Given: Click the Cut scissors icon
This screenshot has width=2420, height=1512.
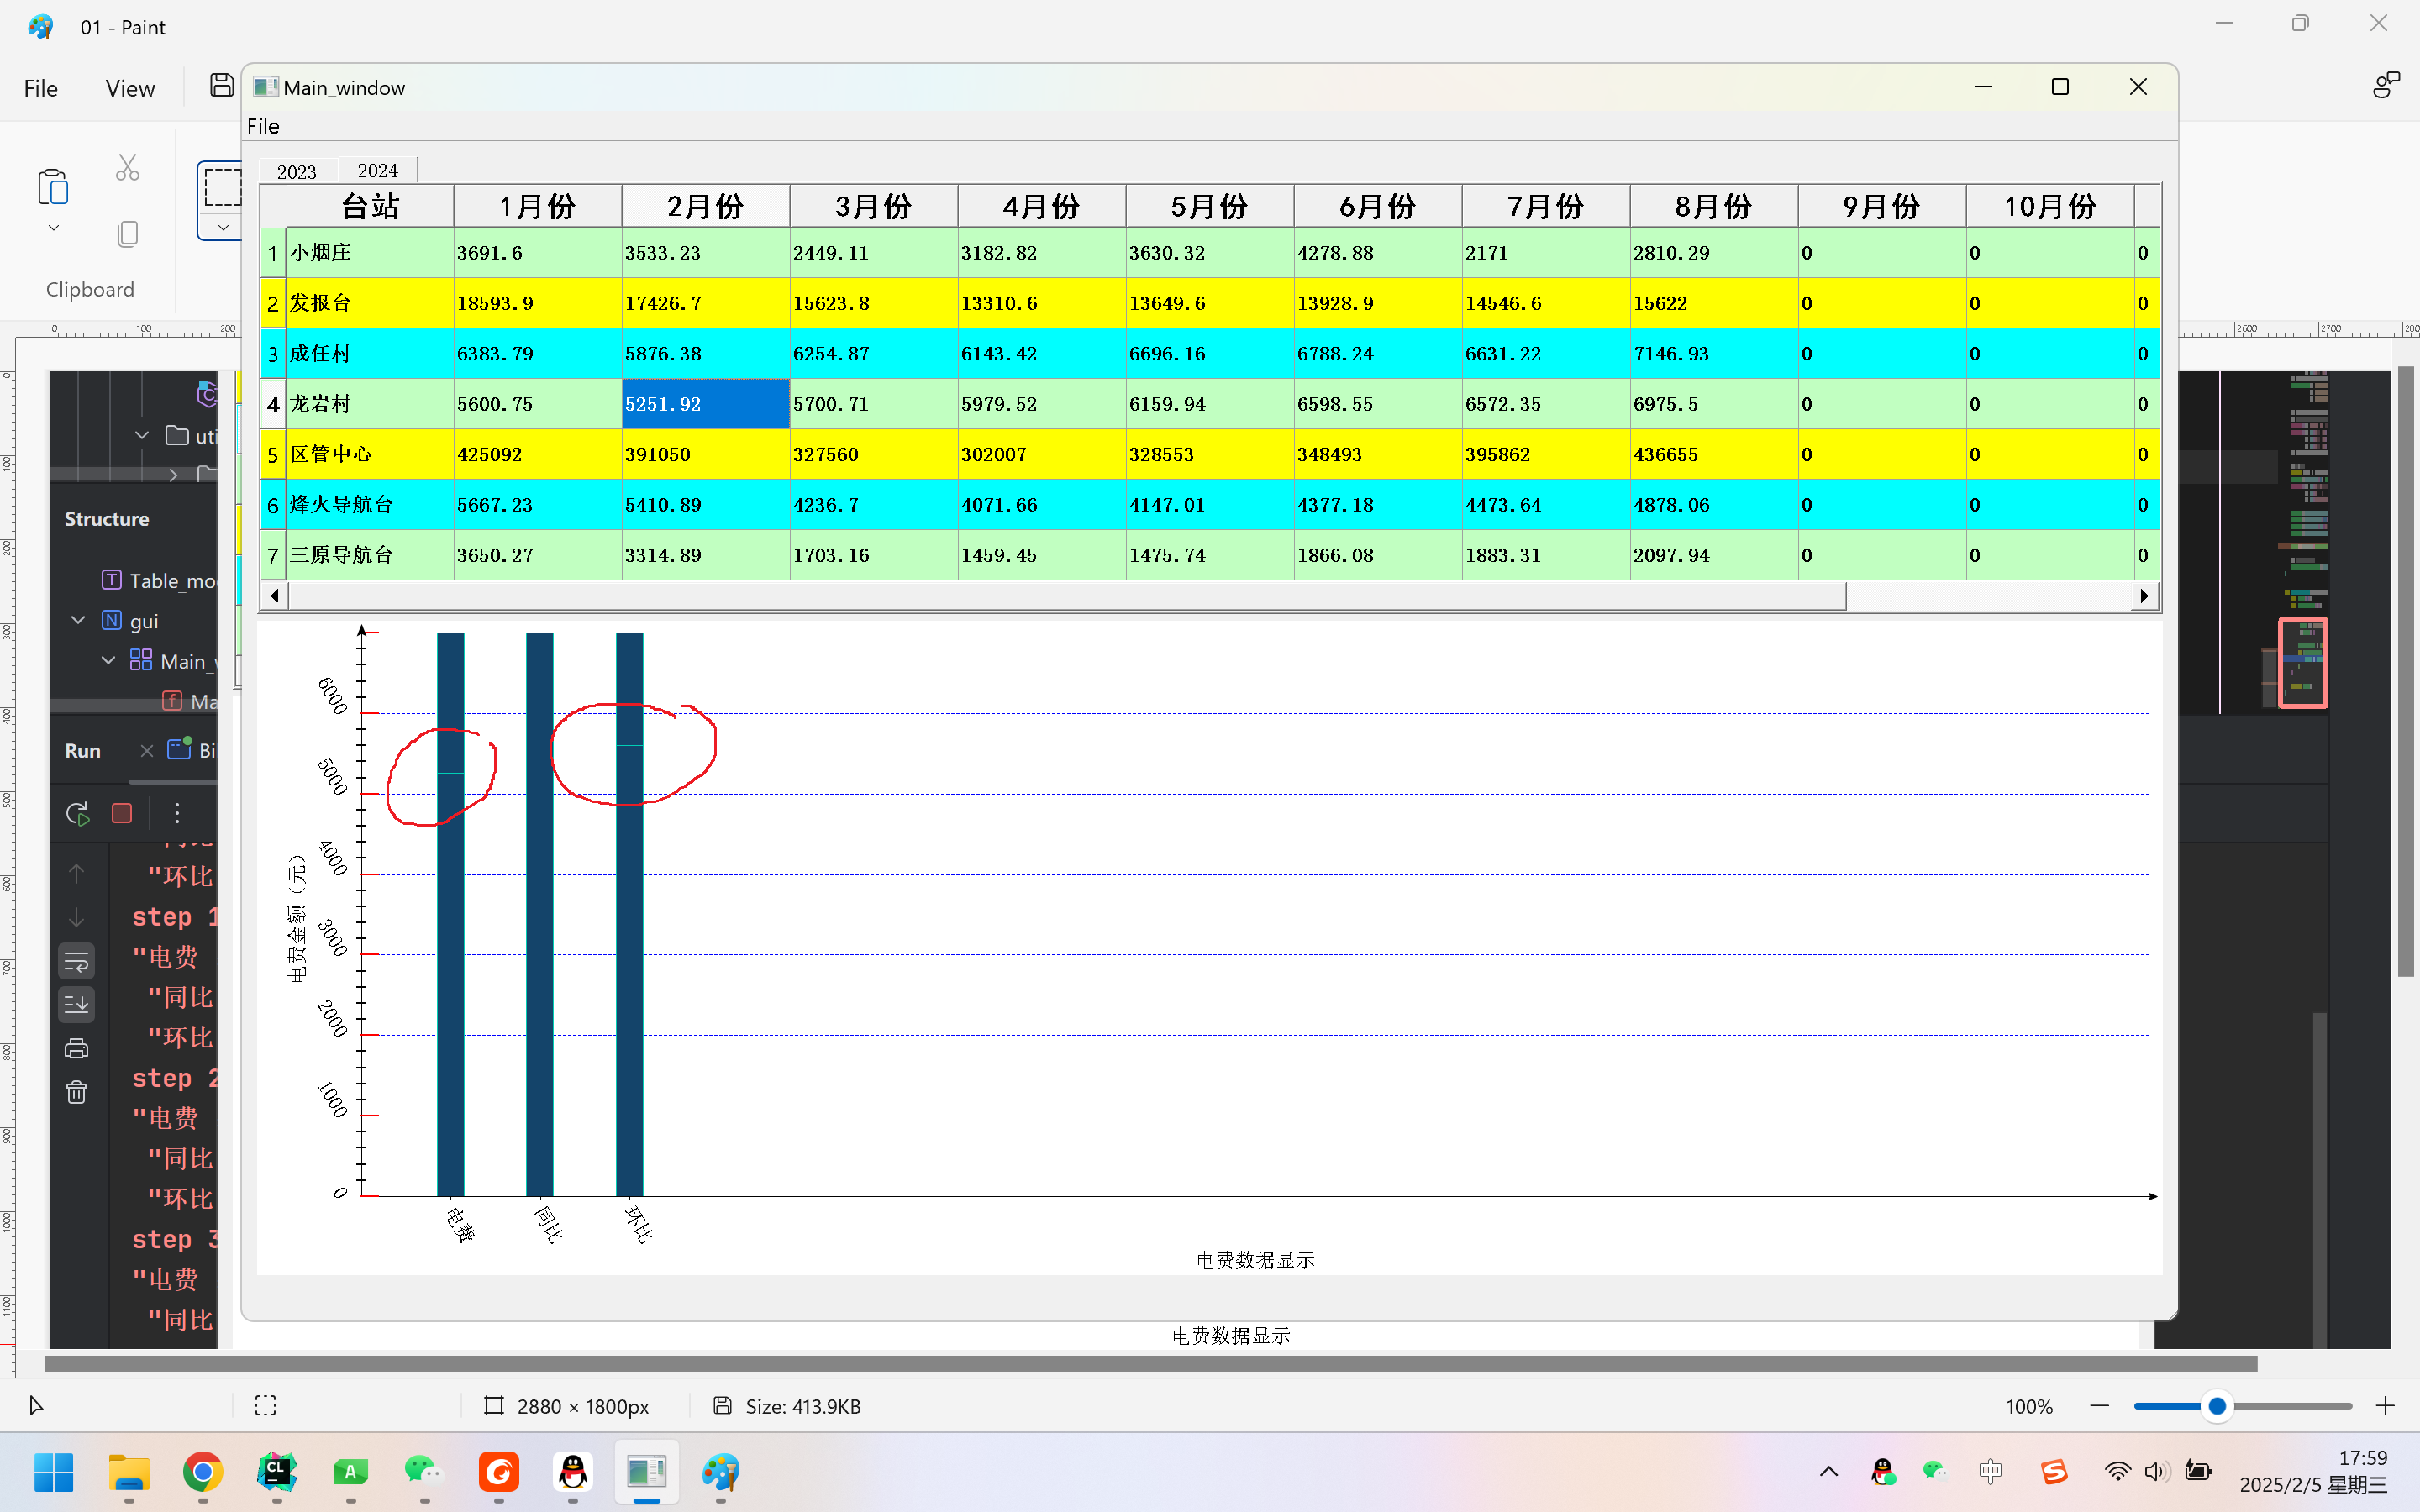Looking at the screenshot, I should [x=127, y=167].
